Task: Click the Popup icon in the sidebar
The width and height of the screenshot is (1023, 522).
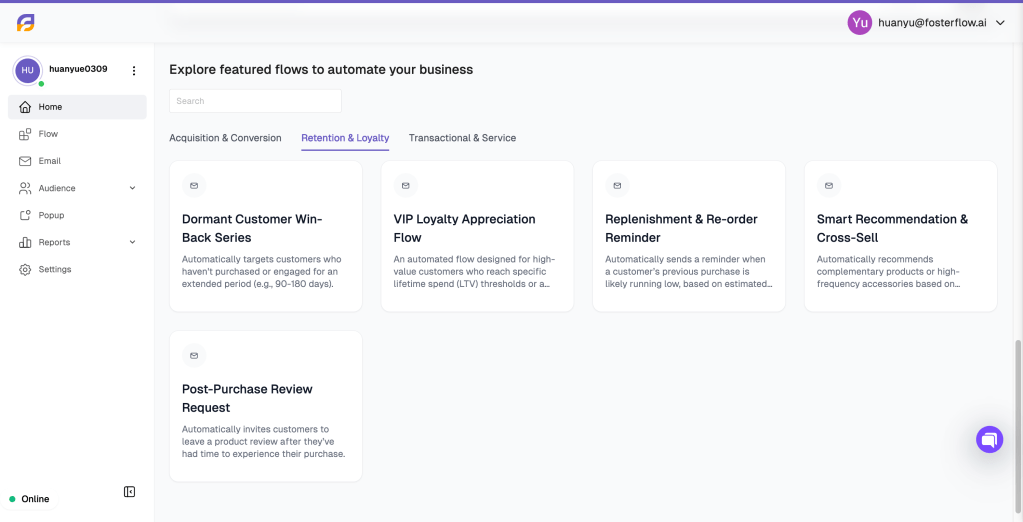Action: pyautogui.click(x=25, y=215)
